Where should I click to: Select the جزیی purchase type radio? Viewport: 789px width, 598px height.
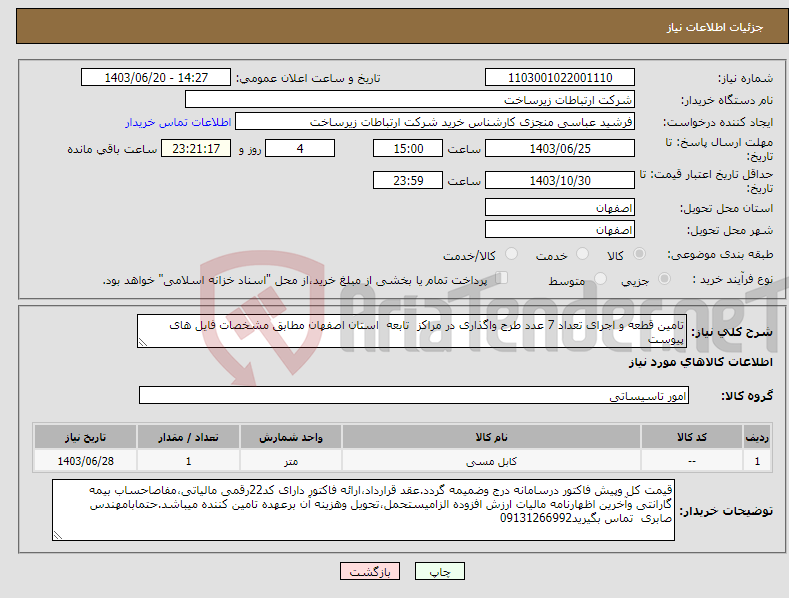[x=664, y=279]
